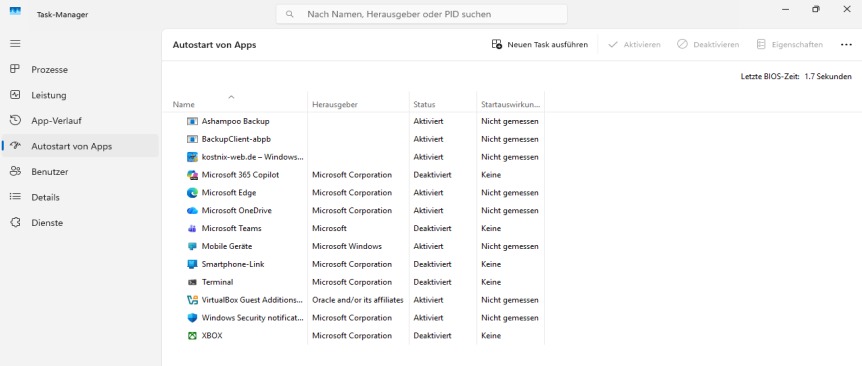Click the Aktivieren button
862x366 pixels.
(634, 45)
